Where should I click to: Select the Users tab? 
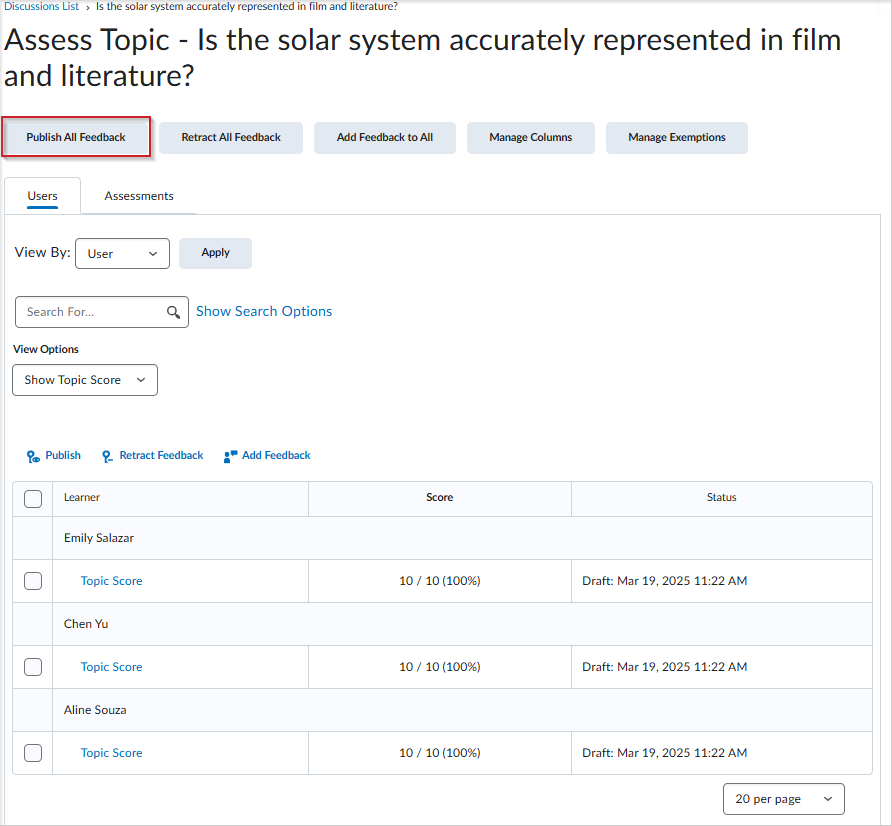tap(42, 196)
